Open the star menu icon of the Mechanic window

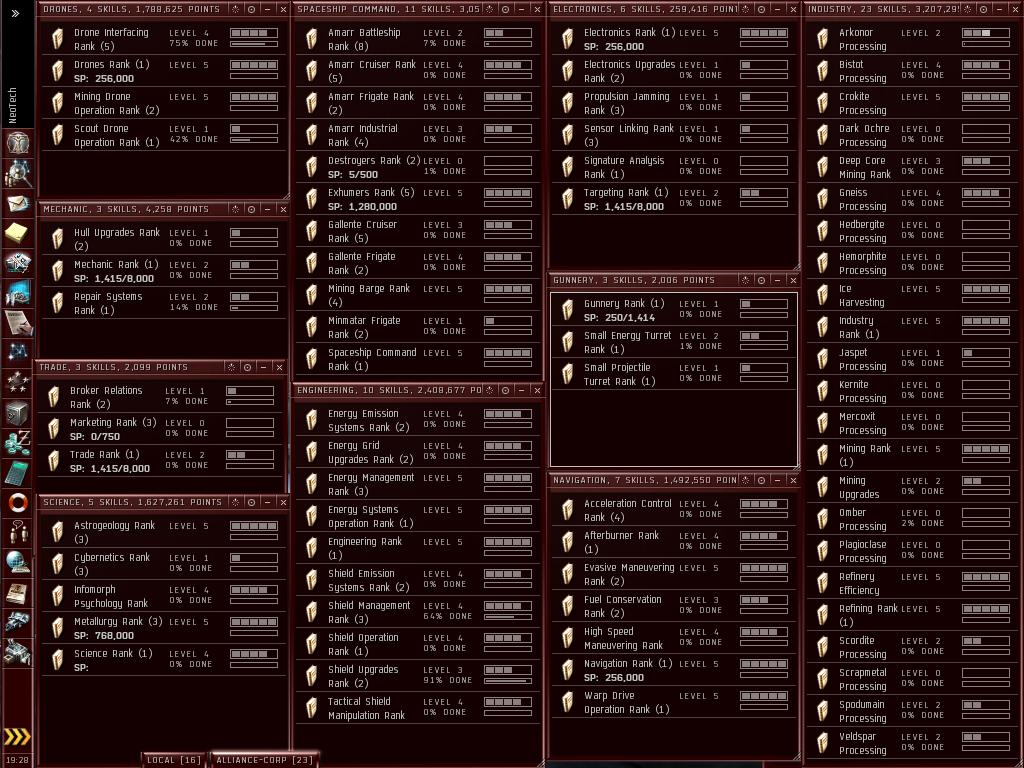coord(236,209)
